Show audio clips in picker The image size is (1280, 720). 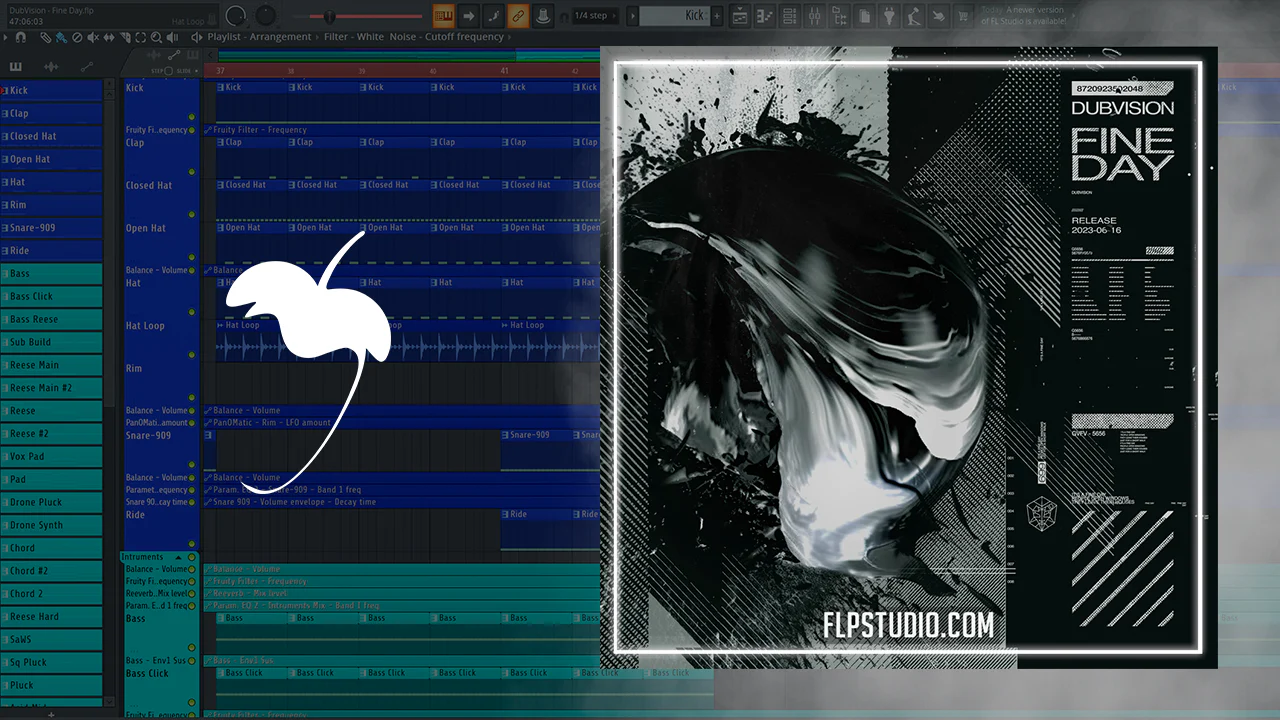51,66
